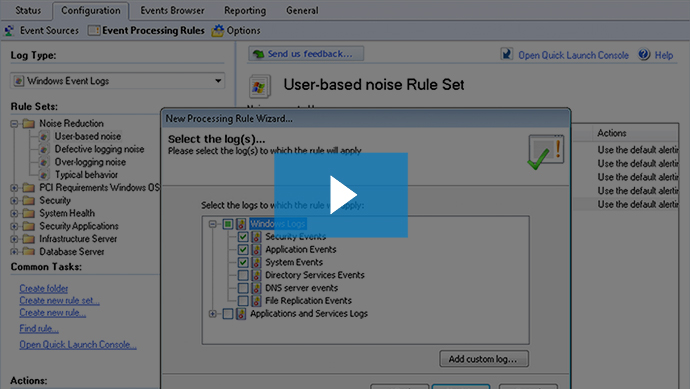This screenshot has height=389, width=690.
Task: Click Applications and Services Logs icon
Action: click(x=241, y=314)
